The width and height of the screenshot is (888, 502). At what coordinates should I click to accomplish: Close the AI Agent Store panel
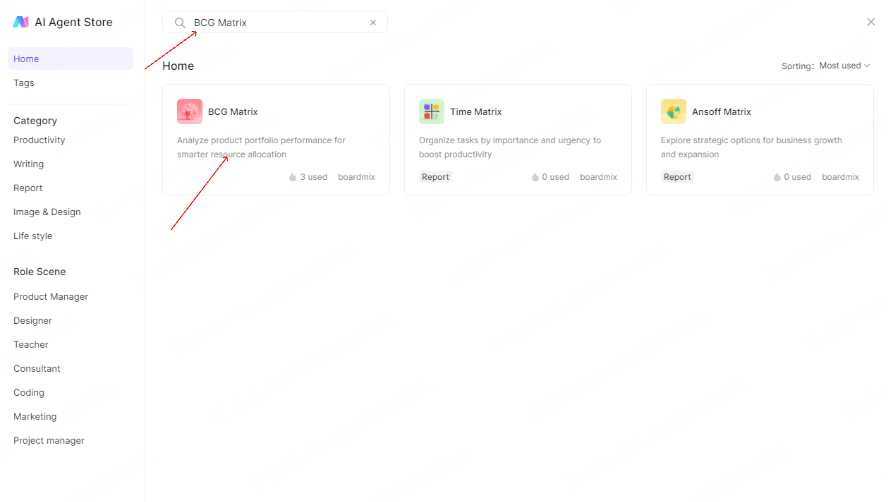click(x=870, y=22)
